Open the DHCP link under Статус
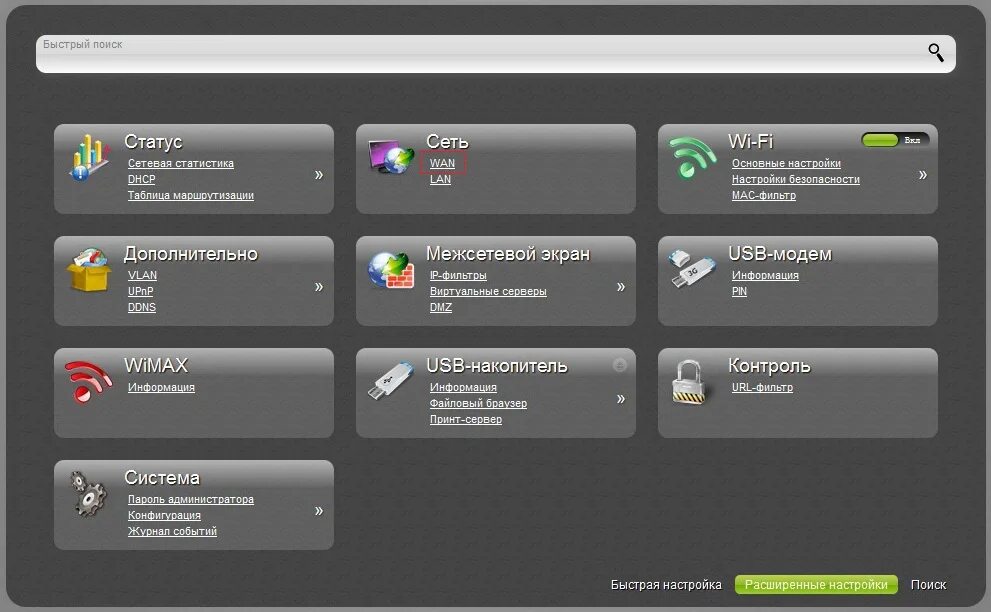991x612 pixels. tap(142, 180)
